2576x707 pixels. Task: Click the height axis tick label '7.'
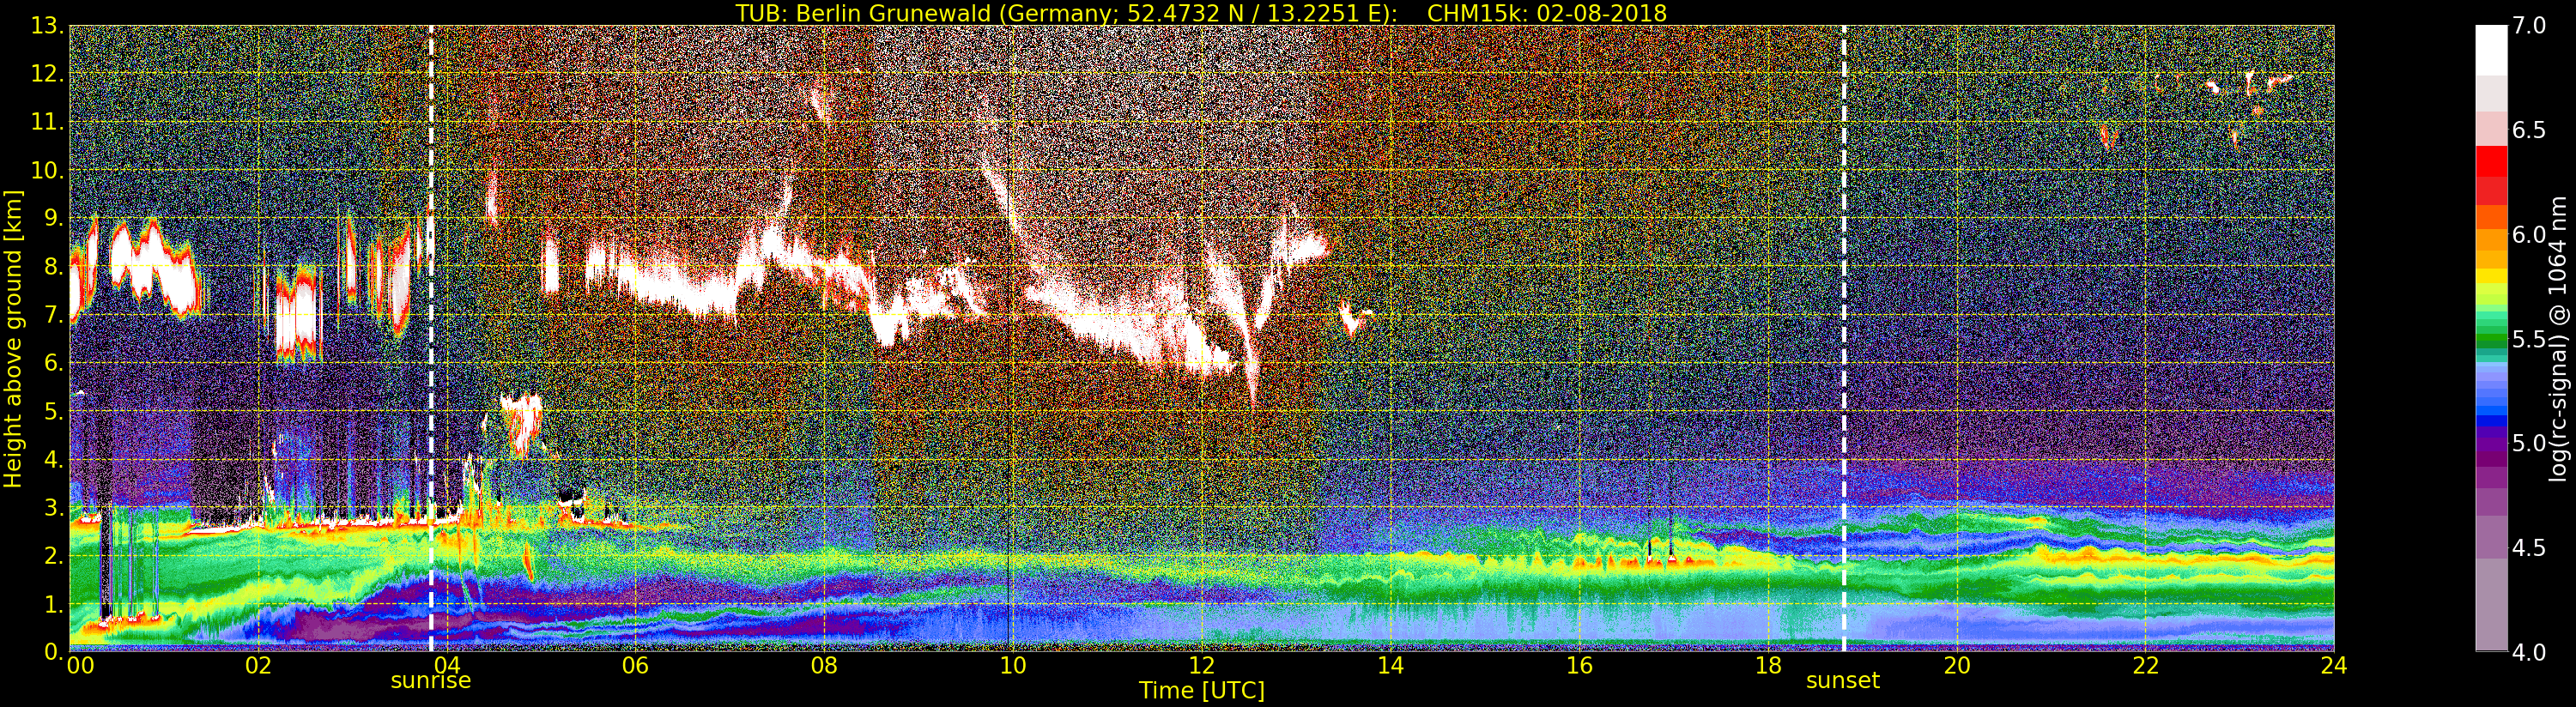[x=54, y=315]
